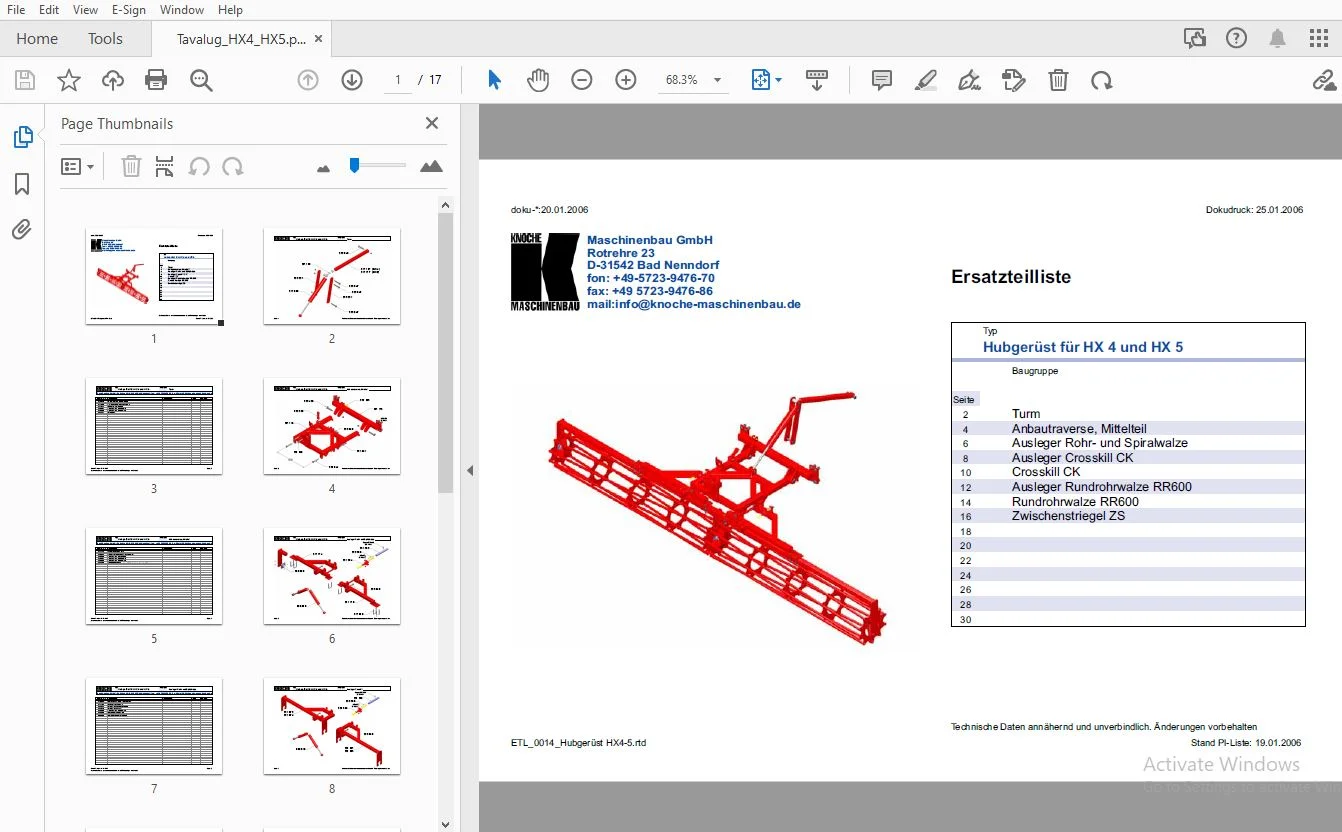Open the Edit menu
The height and width of the screenshot is (832, 1342).
49,10
